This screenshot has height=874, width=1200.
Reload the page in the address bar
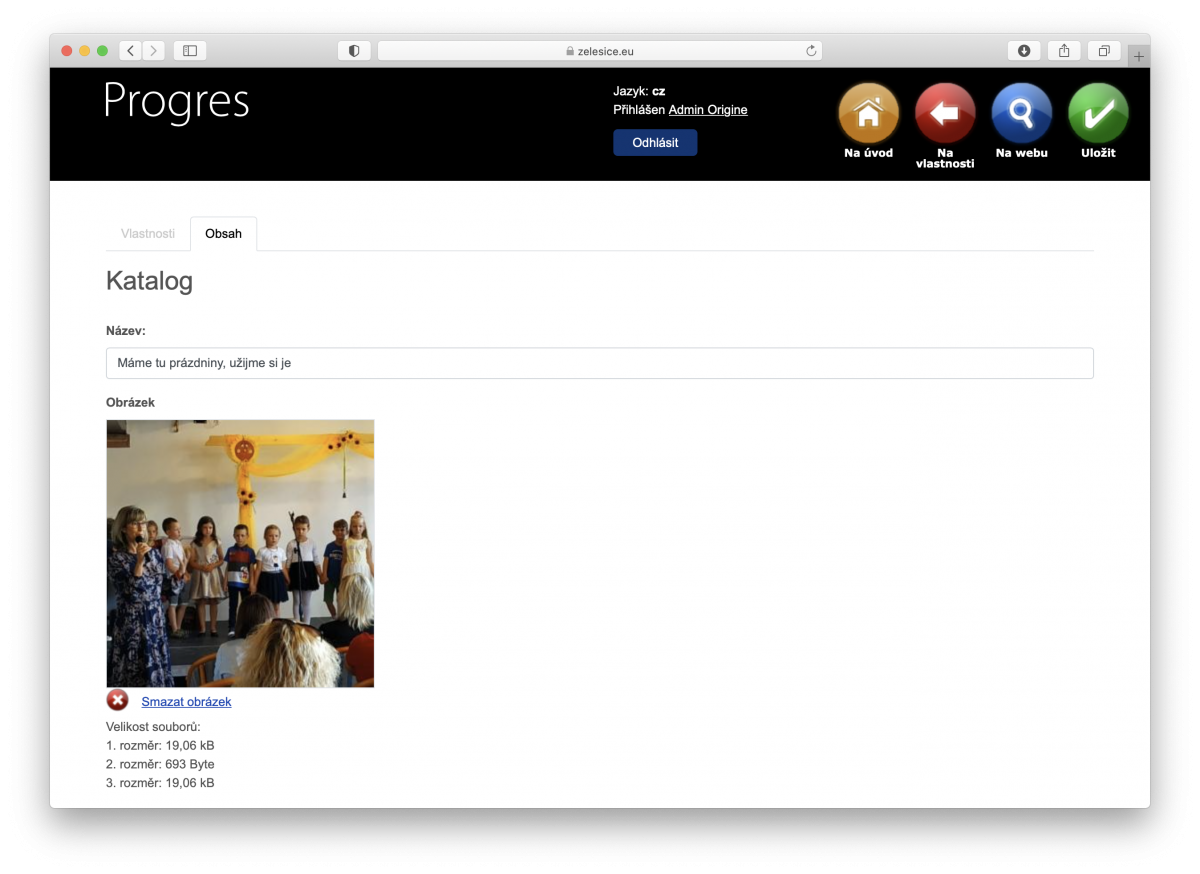[811, 51]
